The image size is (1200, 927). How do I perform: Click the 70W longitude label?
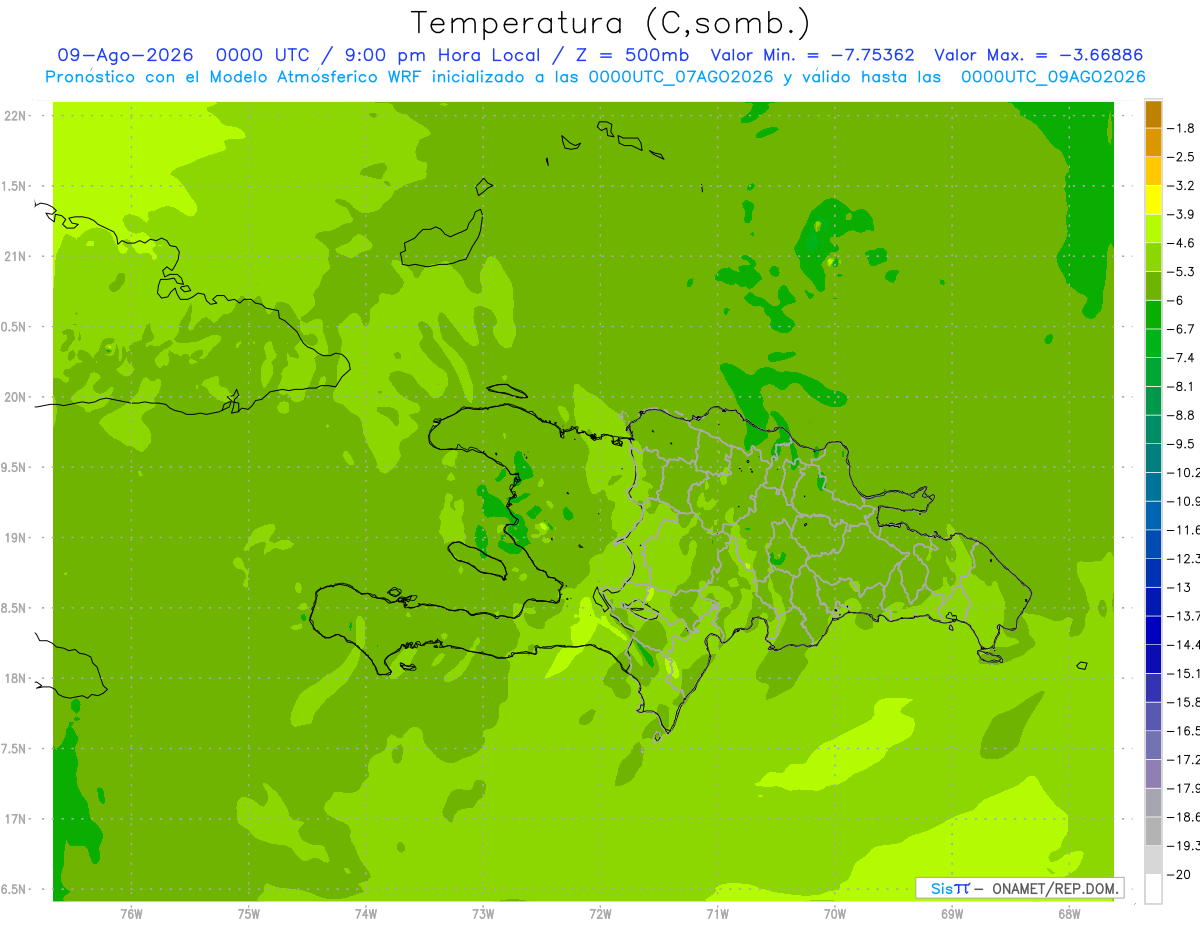tap(835, 914)
